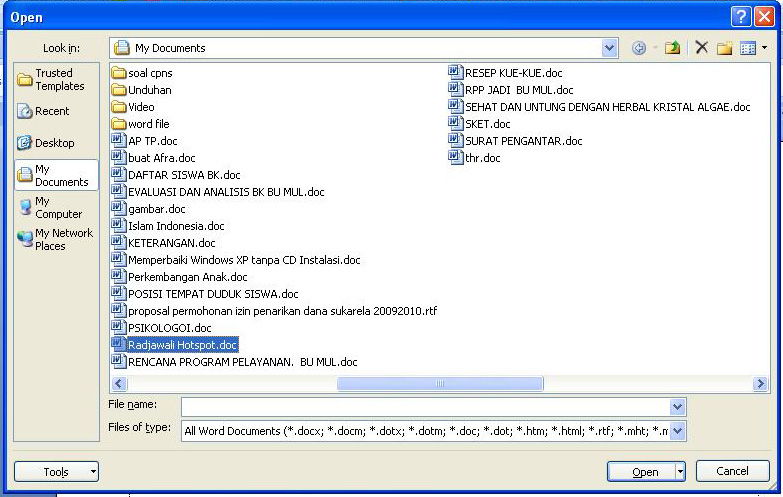Click the Word icon of SKET.doc

455,123
